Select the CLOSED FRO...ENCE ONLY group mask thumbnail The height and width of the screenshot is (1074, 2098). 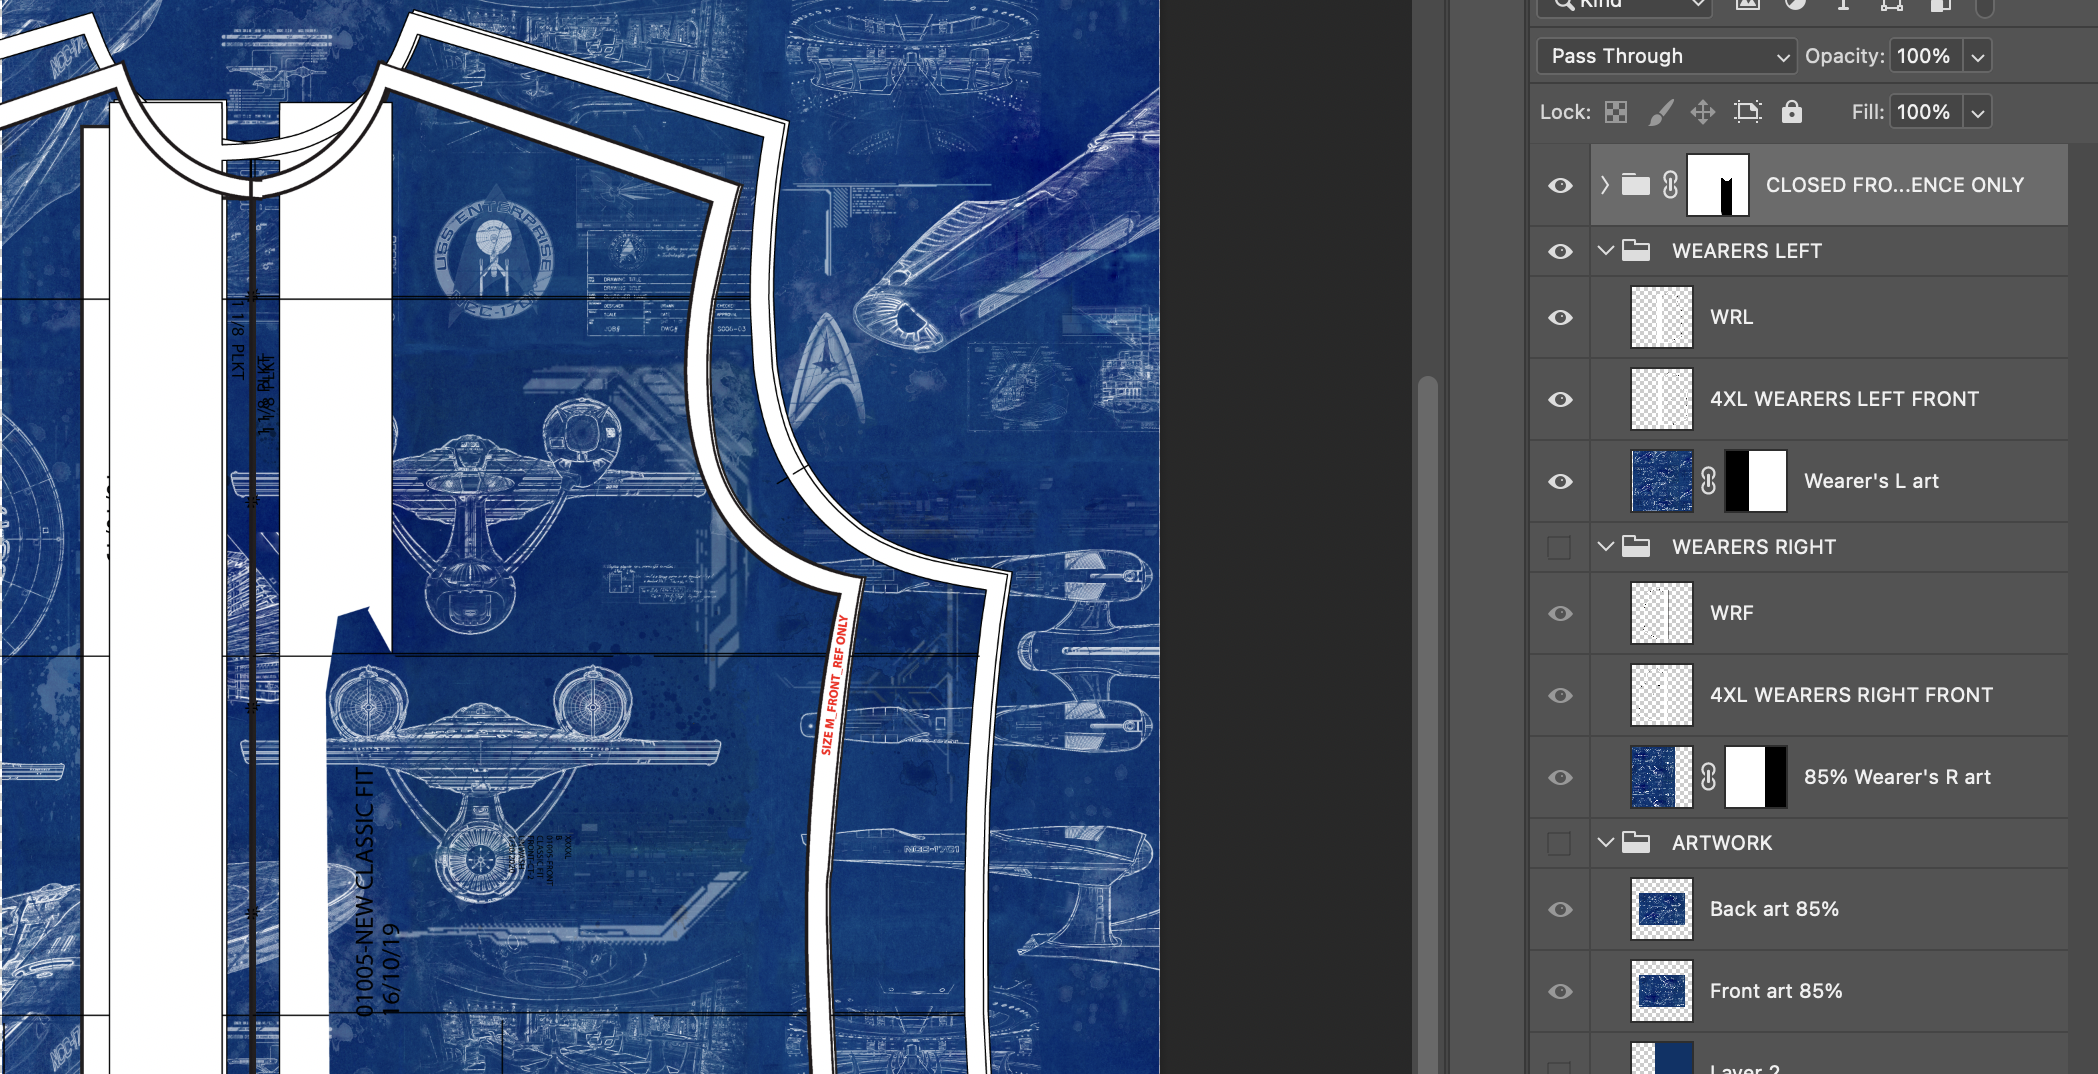[1718, 185]
